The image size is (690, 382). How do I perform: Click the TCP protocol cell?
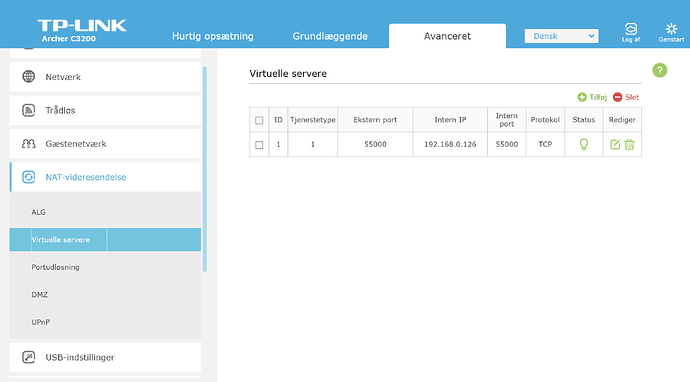click(x=545, y=144)
